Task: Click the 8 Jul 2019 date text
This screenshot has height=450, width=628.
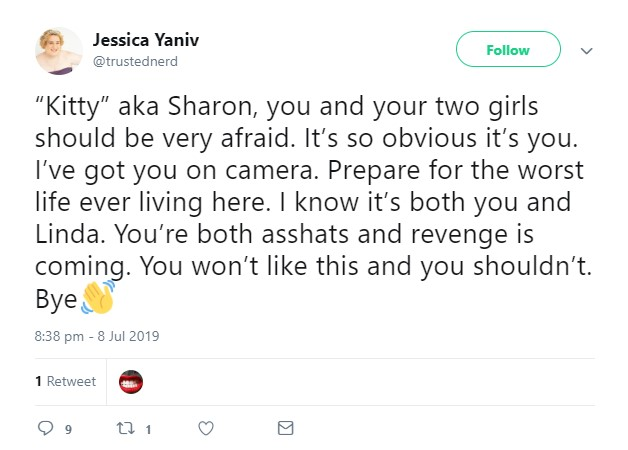Action: [x=128, y=336]
